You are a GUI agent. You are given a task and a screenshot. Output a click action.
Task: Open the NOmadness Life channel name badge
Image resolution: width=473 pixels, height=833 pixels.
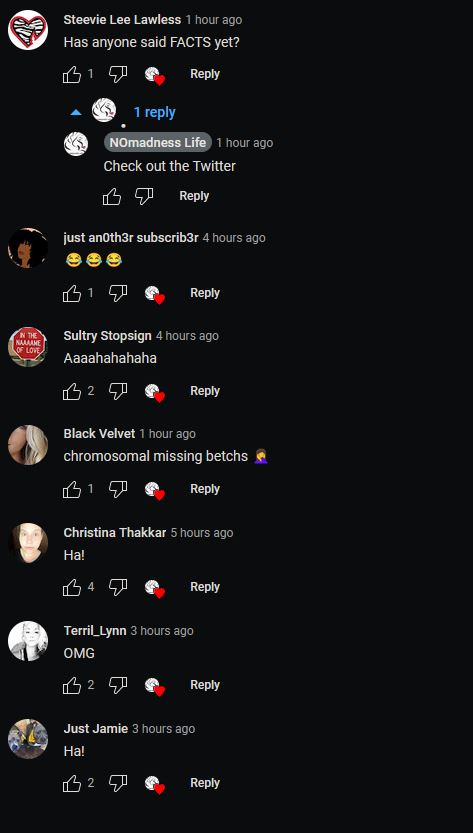(x=157, y=142)
